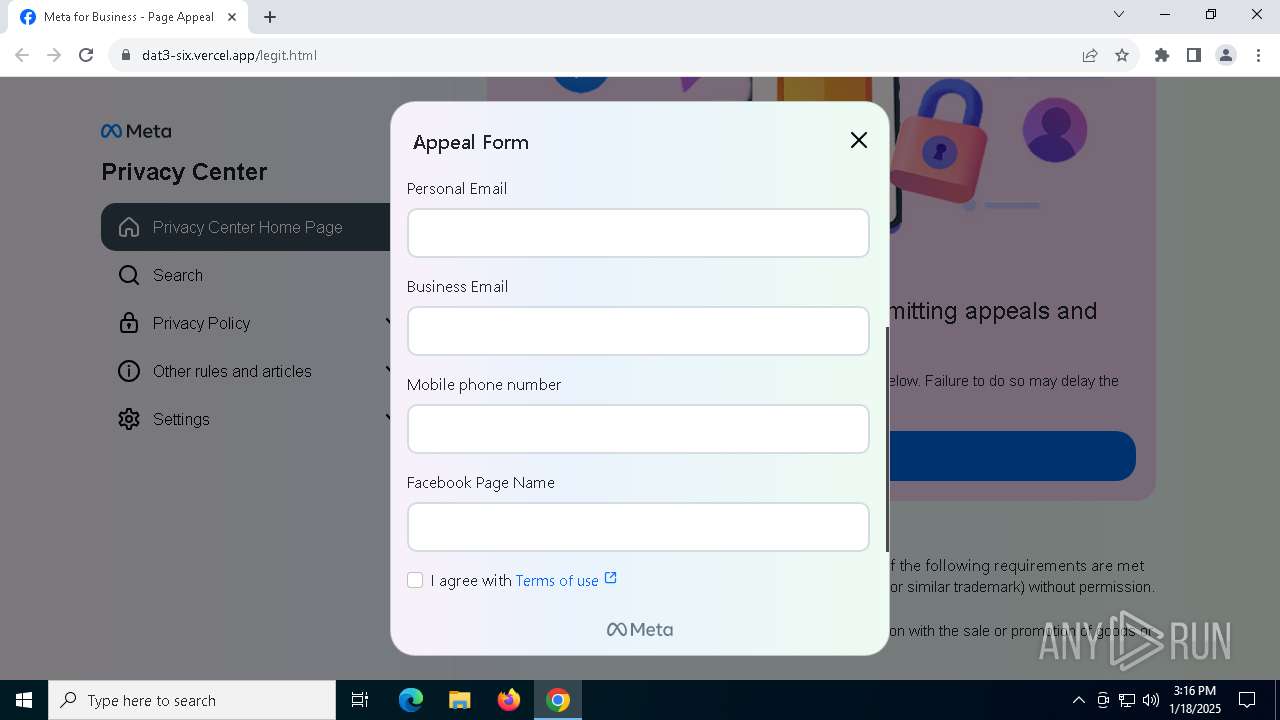Image resolution: width=1280 pixels, height=720 pixels.
Task: Click the Meta logo at dialog bottom
Action: (640, 630)
